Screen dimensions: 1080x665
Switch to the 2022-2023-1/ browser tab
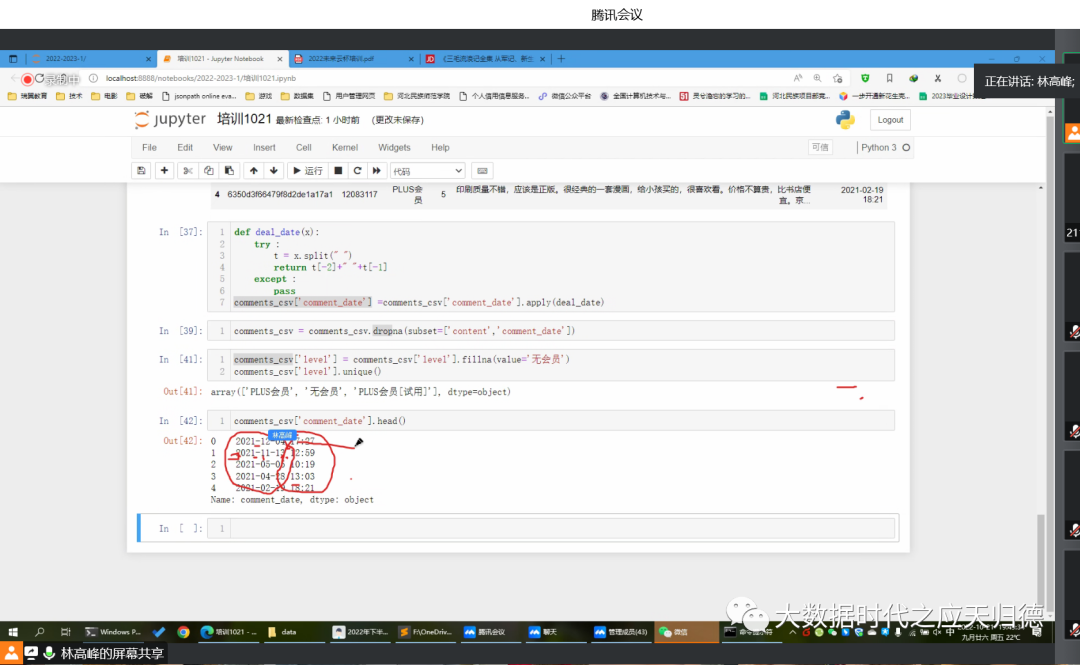[x=90, y=59]
